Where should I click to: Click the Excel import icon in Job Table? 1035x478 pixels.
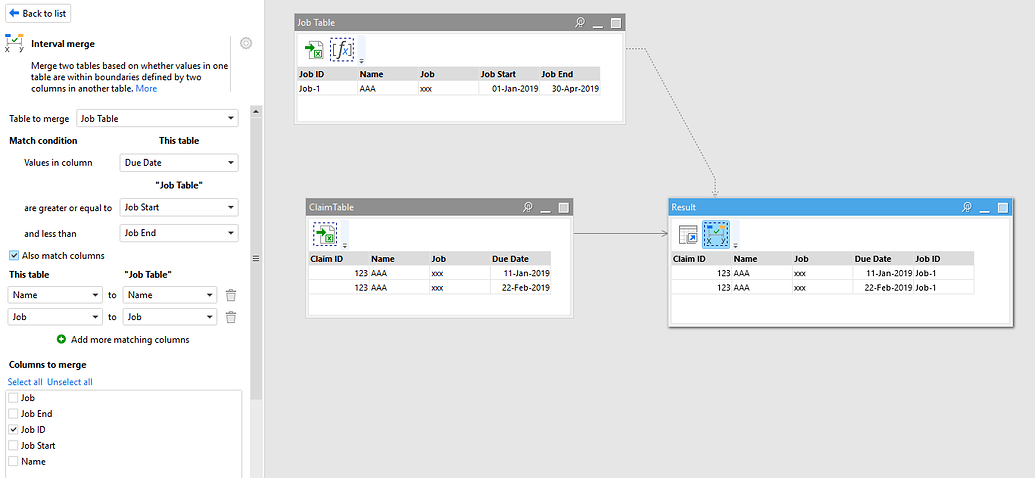pos(314,50)
